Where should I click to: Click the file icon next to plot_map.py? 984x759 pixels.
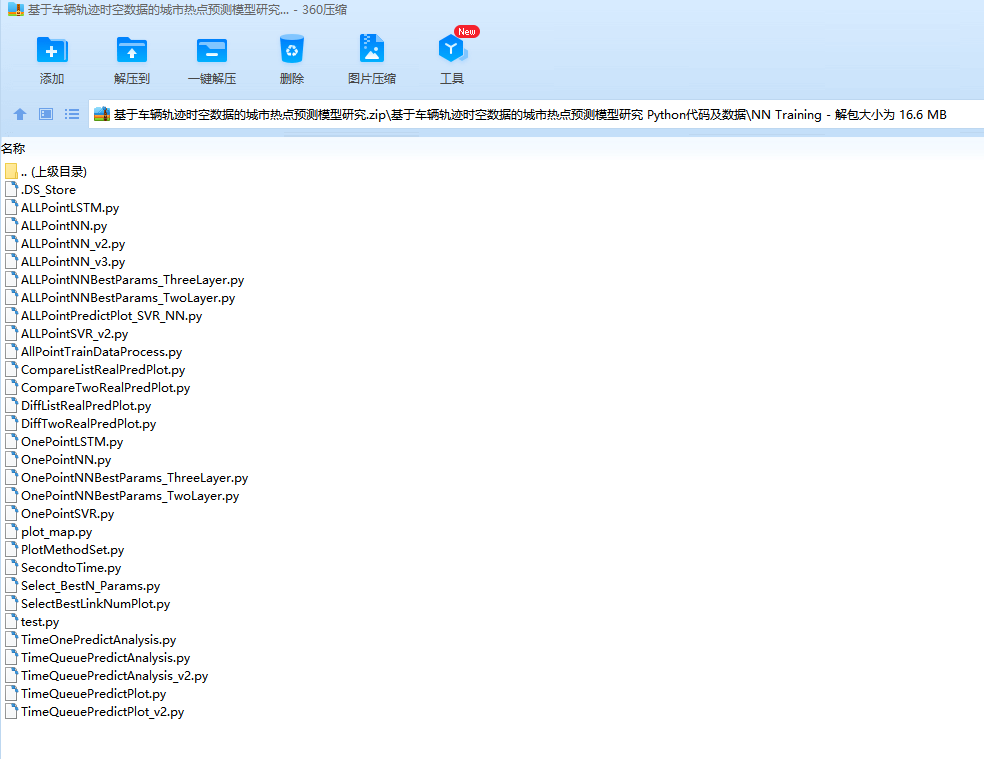click(11, 532)
